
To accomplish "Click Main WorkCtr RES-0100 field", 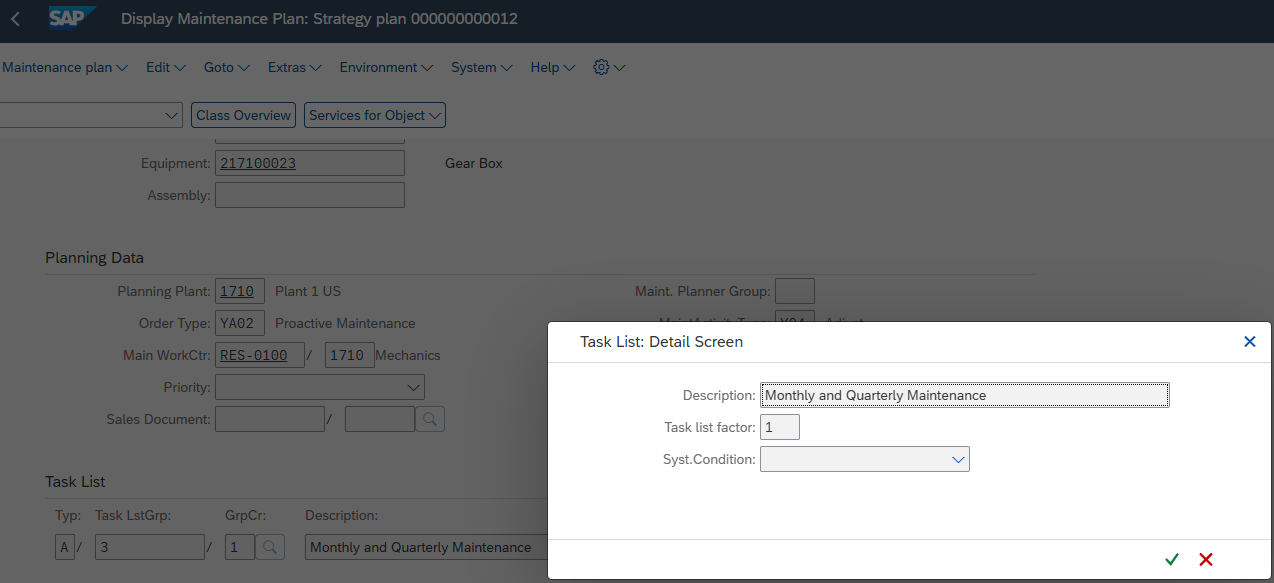I will [259, 355].
